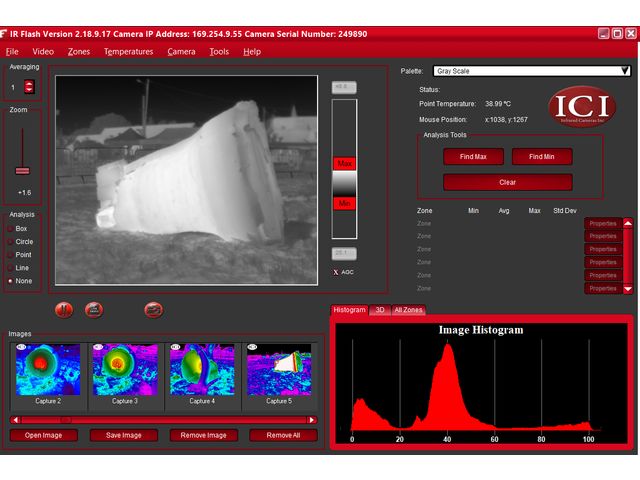Switch to the 3D tab
The width and height of the screenshot is (640, 480).
pyautogui.click(x=380, y=310)
